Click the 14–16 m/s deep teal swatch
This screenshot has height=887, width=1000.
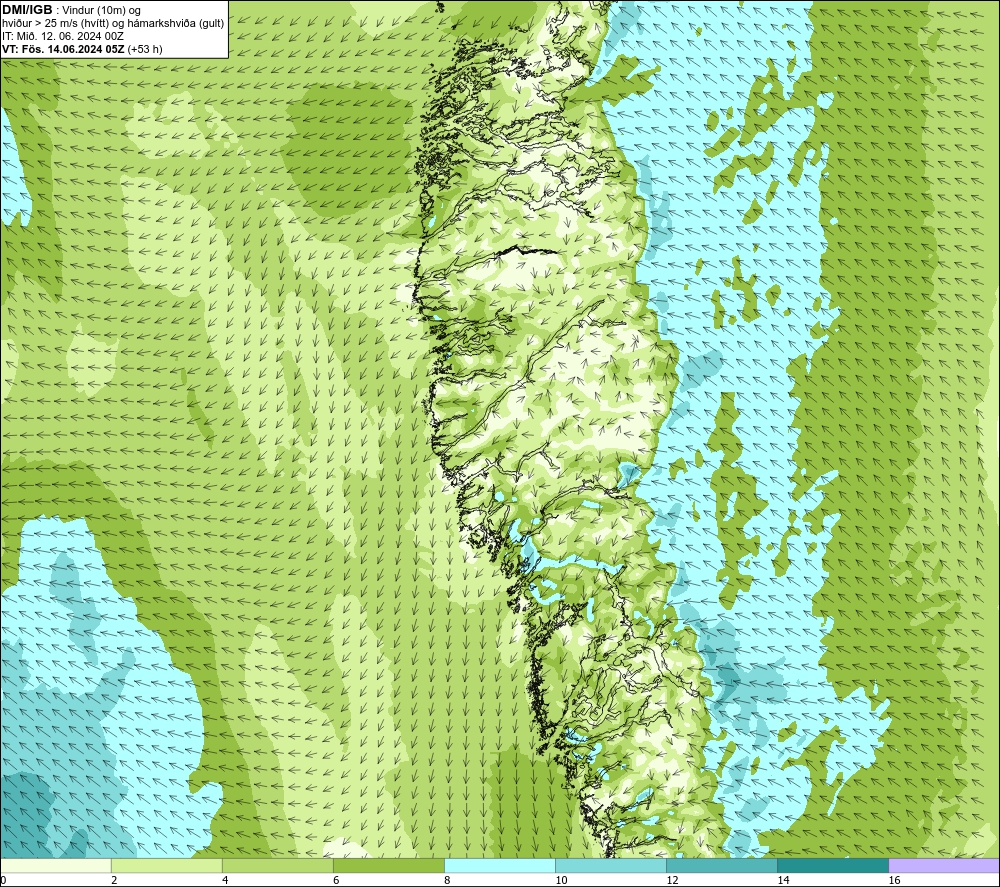[832, 865]
